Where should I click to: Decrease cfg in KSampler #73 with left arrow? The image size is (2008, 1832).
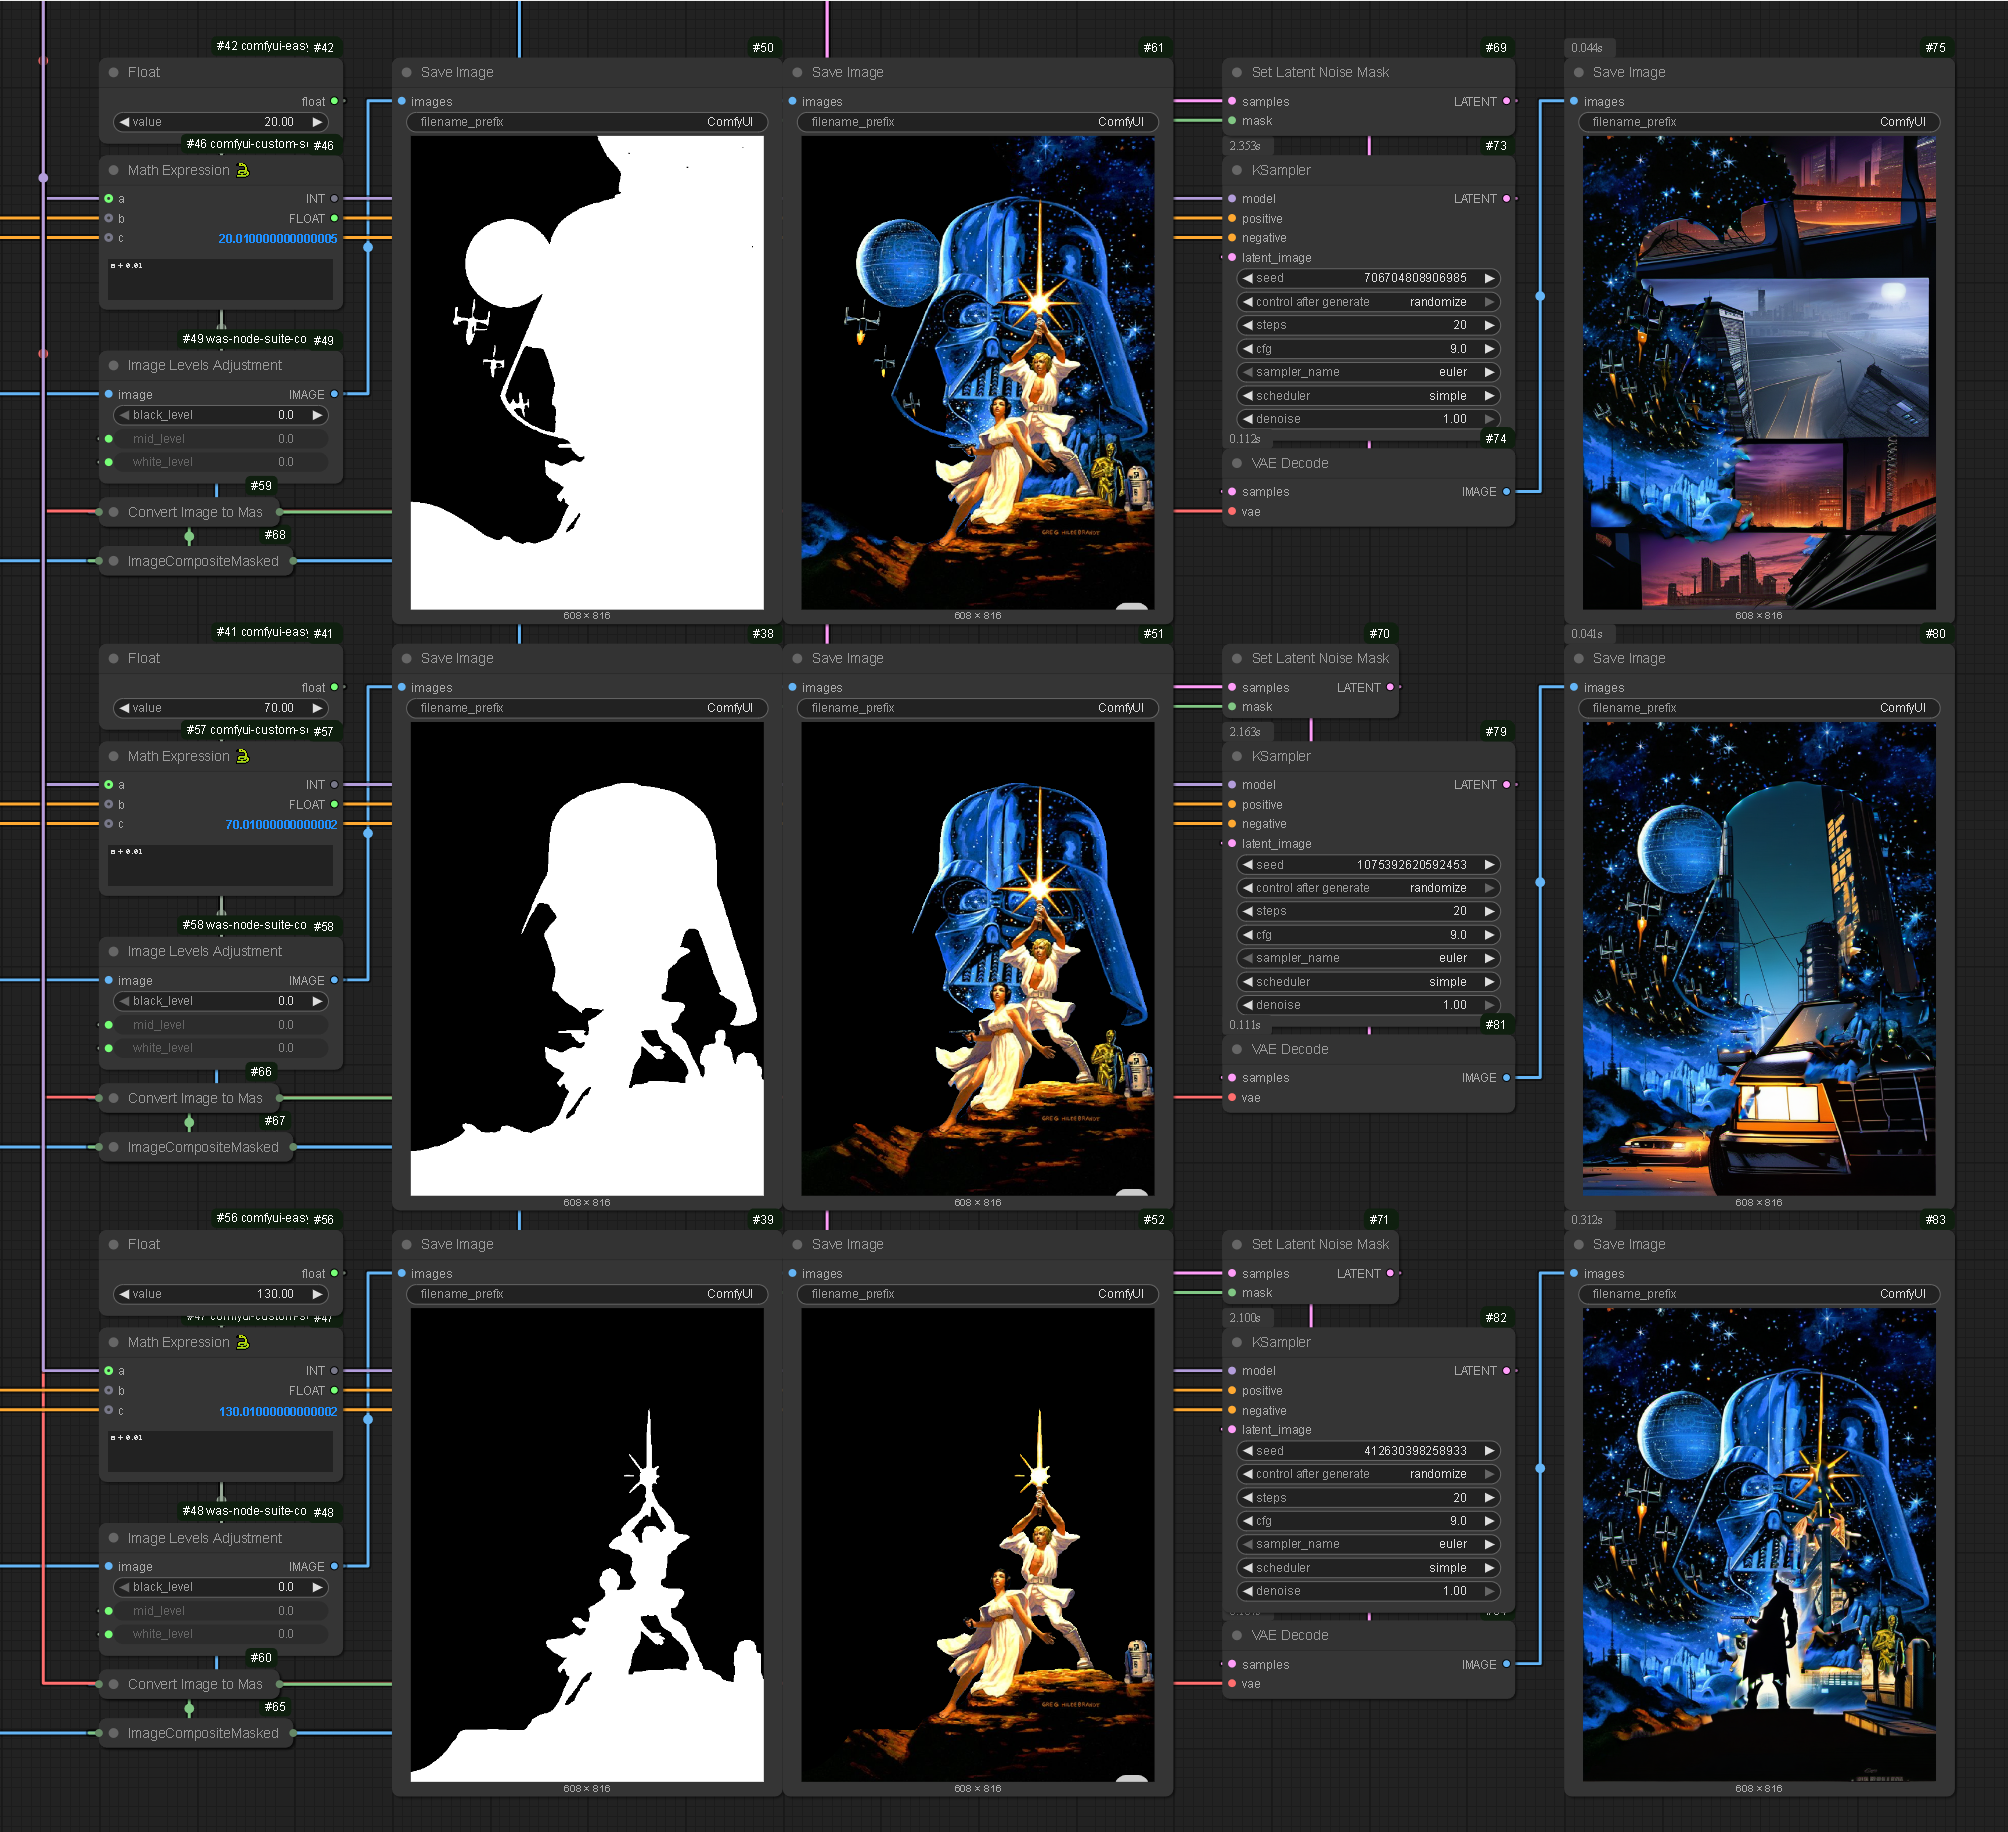coord(1248,349)
